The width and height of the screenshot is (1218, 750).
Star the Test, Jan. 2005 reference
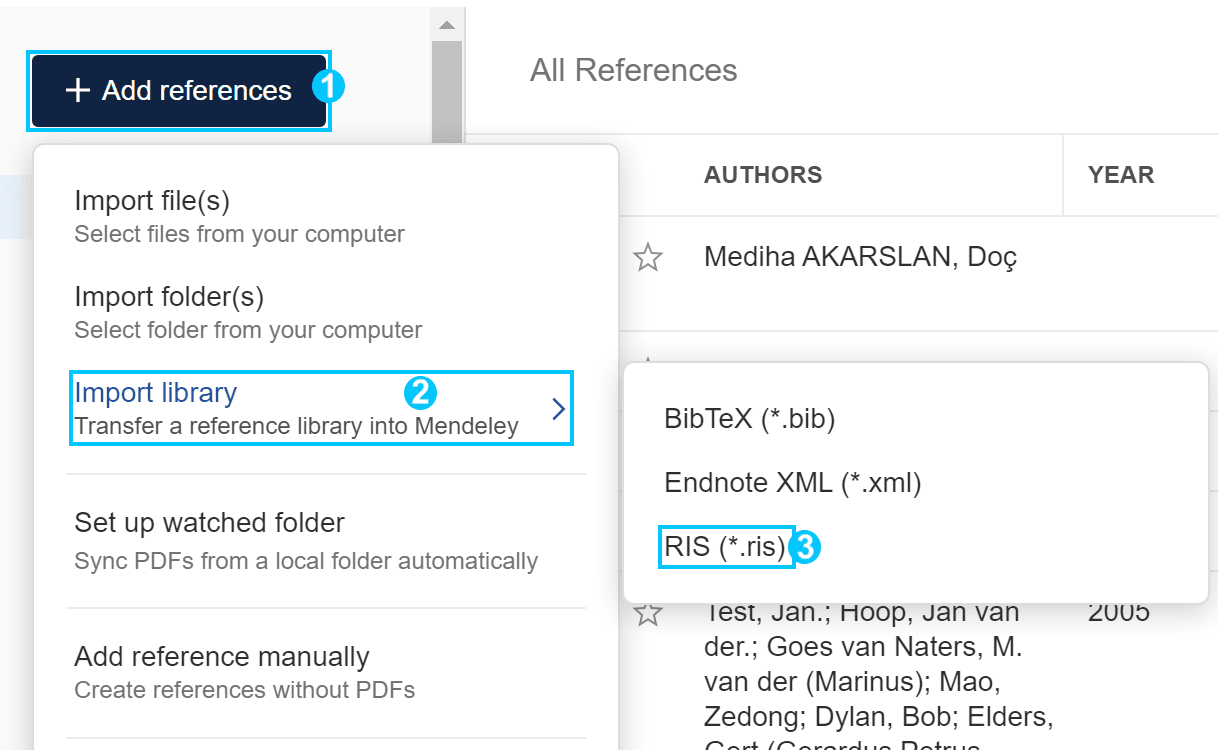point(648,613)
